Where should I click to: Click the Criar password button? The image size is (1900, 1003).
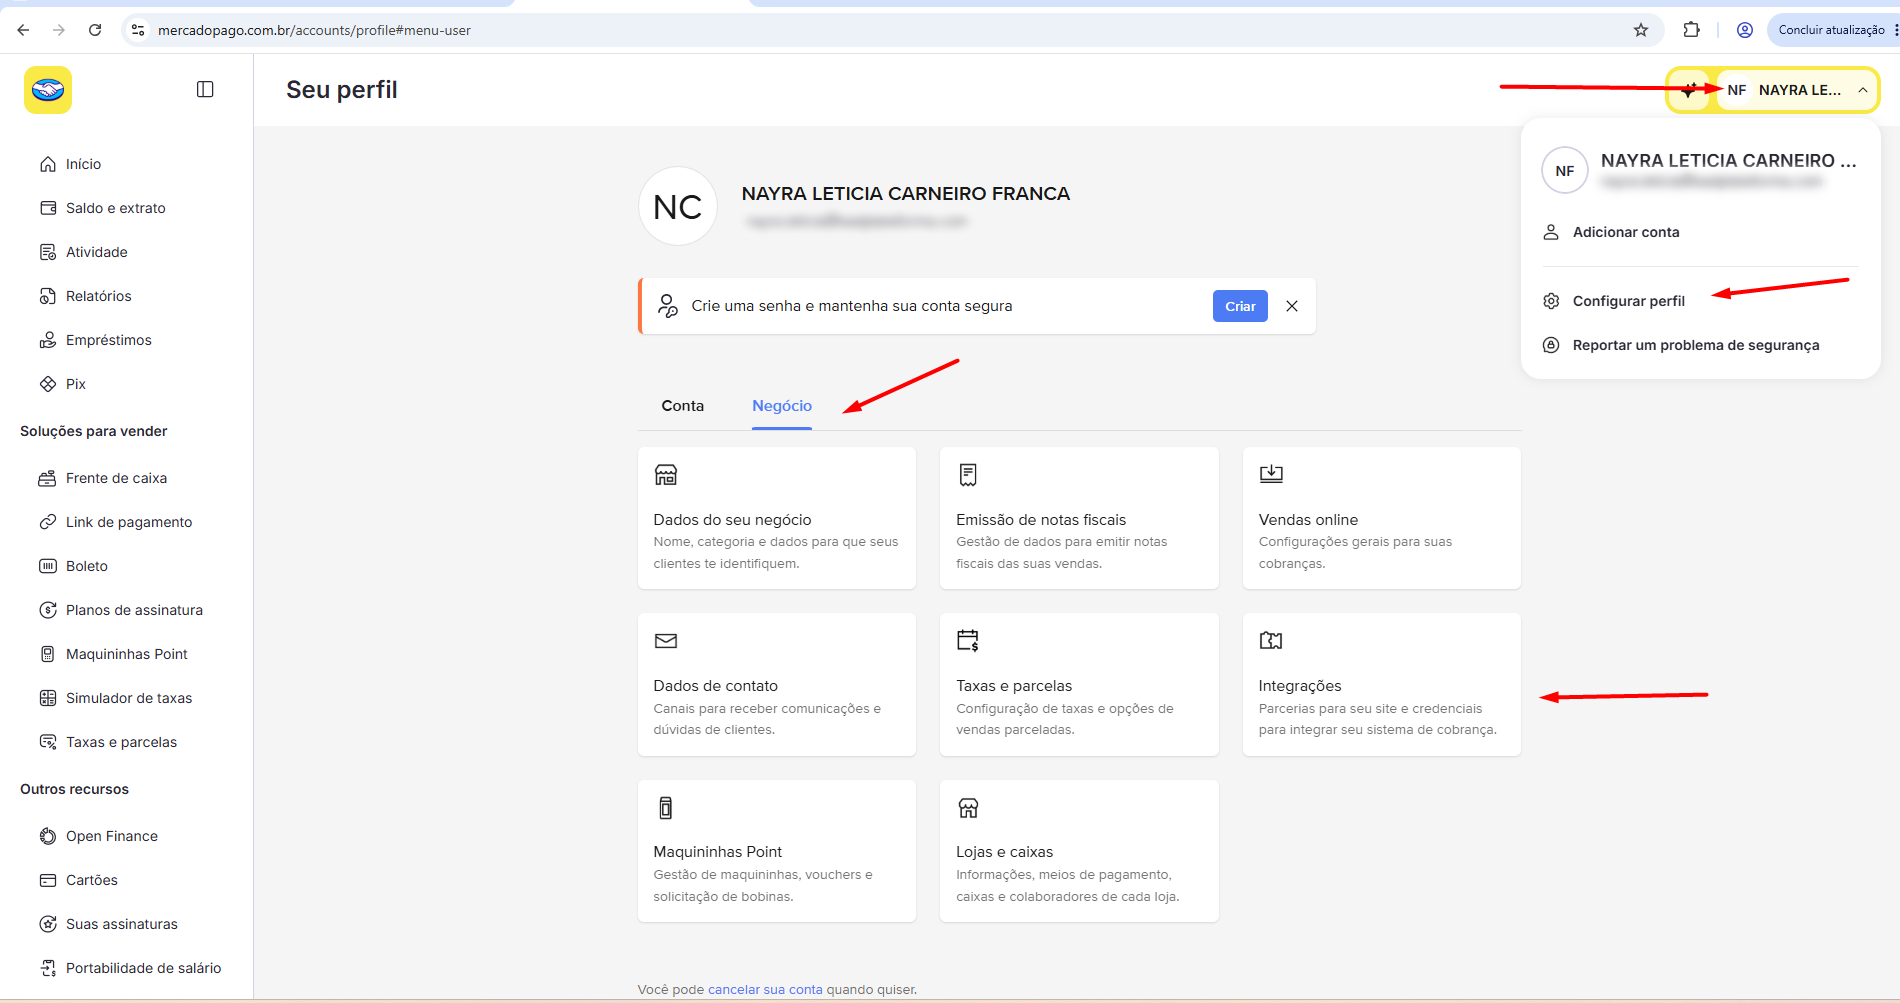click(x=1240, y=306)
